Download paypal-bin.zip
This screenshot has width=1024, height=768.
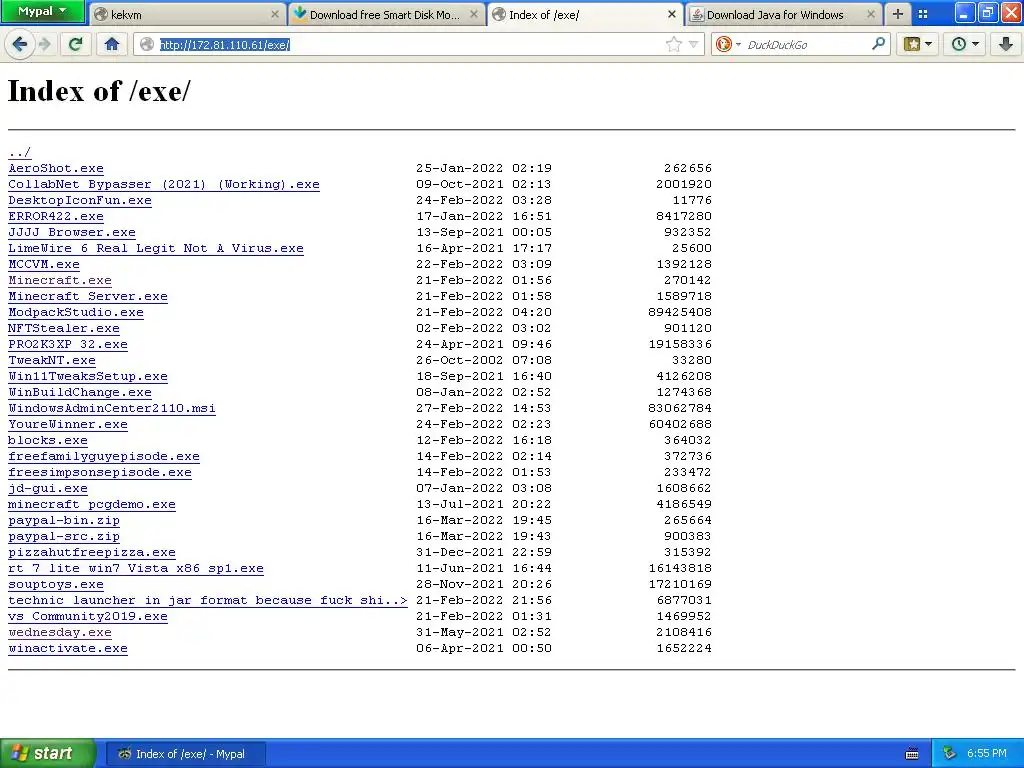(64, 520)
